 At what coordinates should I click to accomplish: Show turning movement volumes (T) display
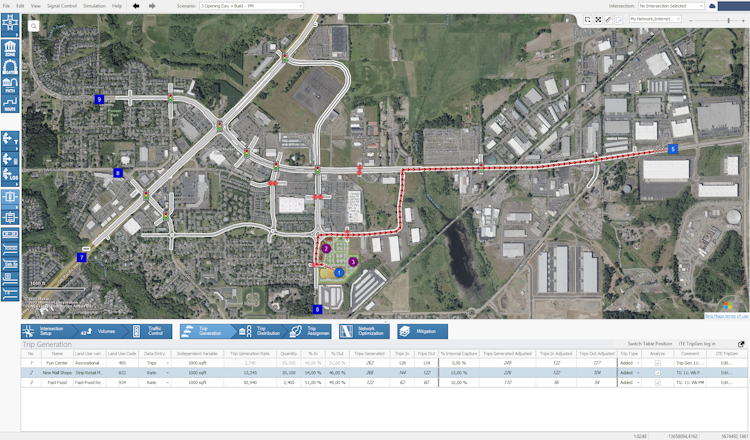[x=10, y=140]
